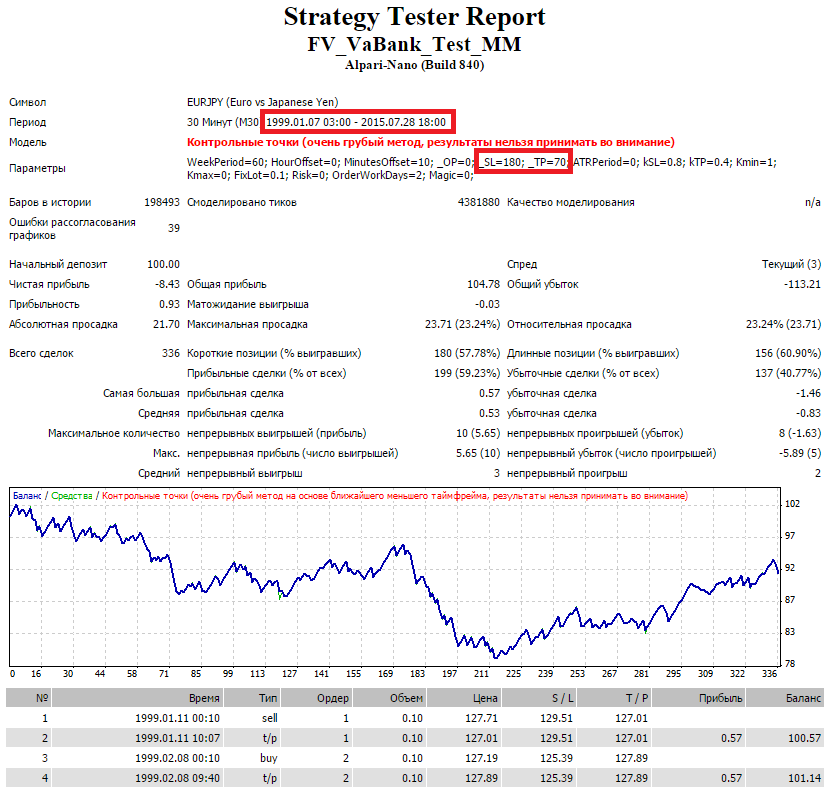Click the Короткие позиции value 180 (57.78%)
This screenshot has height=793, width=837.
coord(467,353)
